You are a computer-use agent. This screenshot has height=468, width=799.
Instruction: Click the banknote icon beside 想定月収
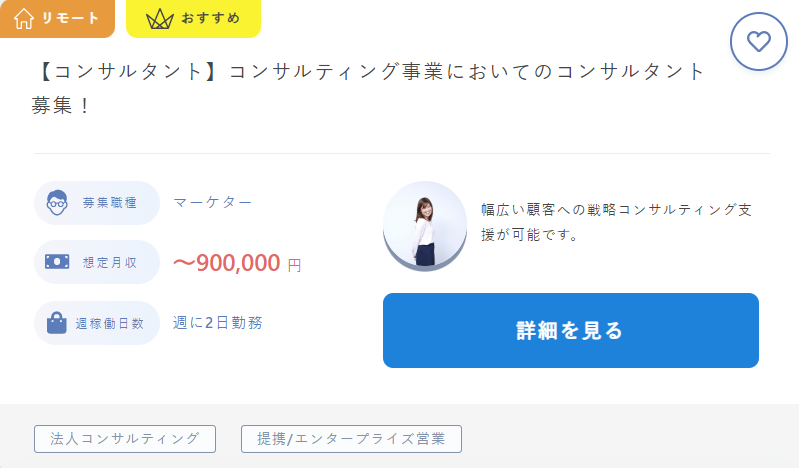pos(57,262)
